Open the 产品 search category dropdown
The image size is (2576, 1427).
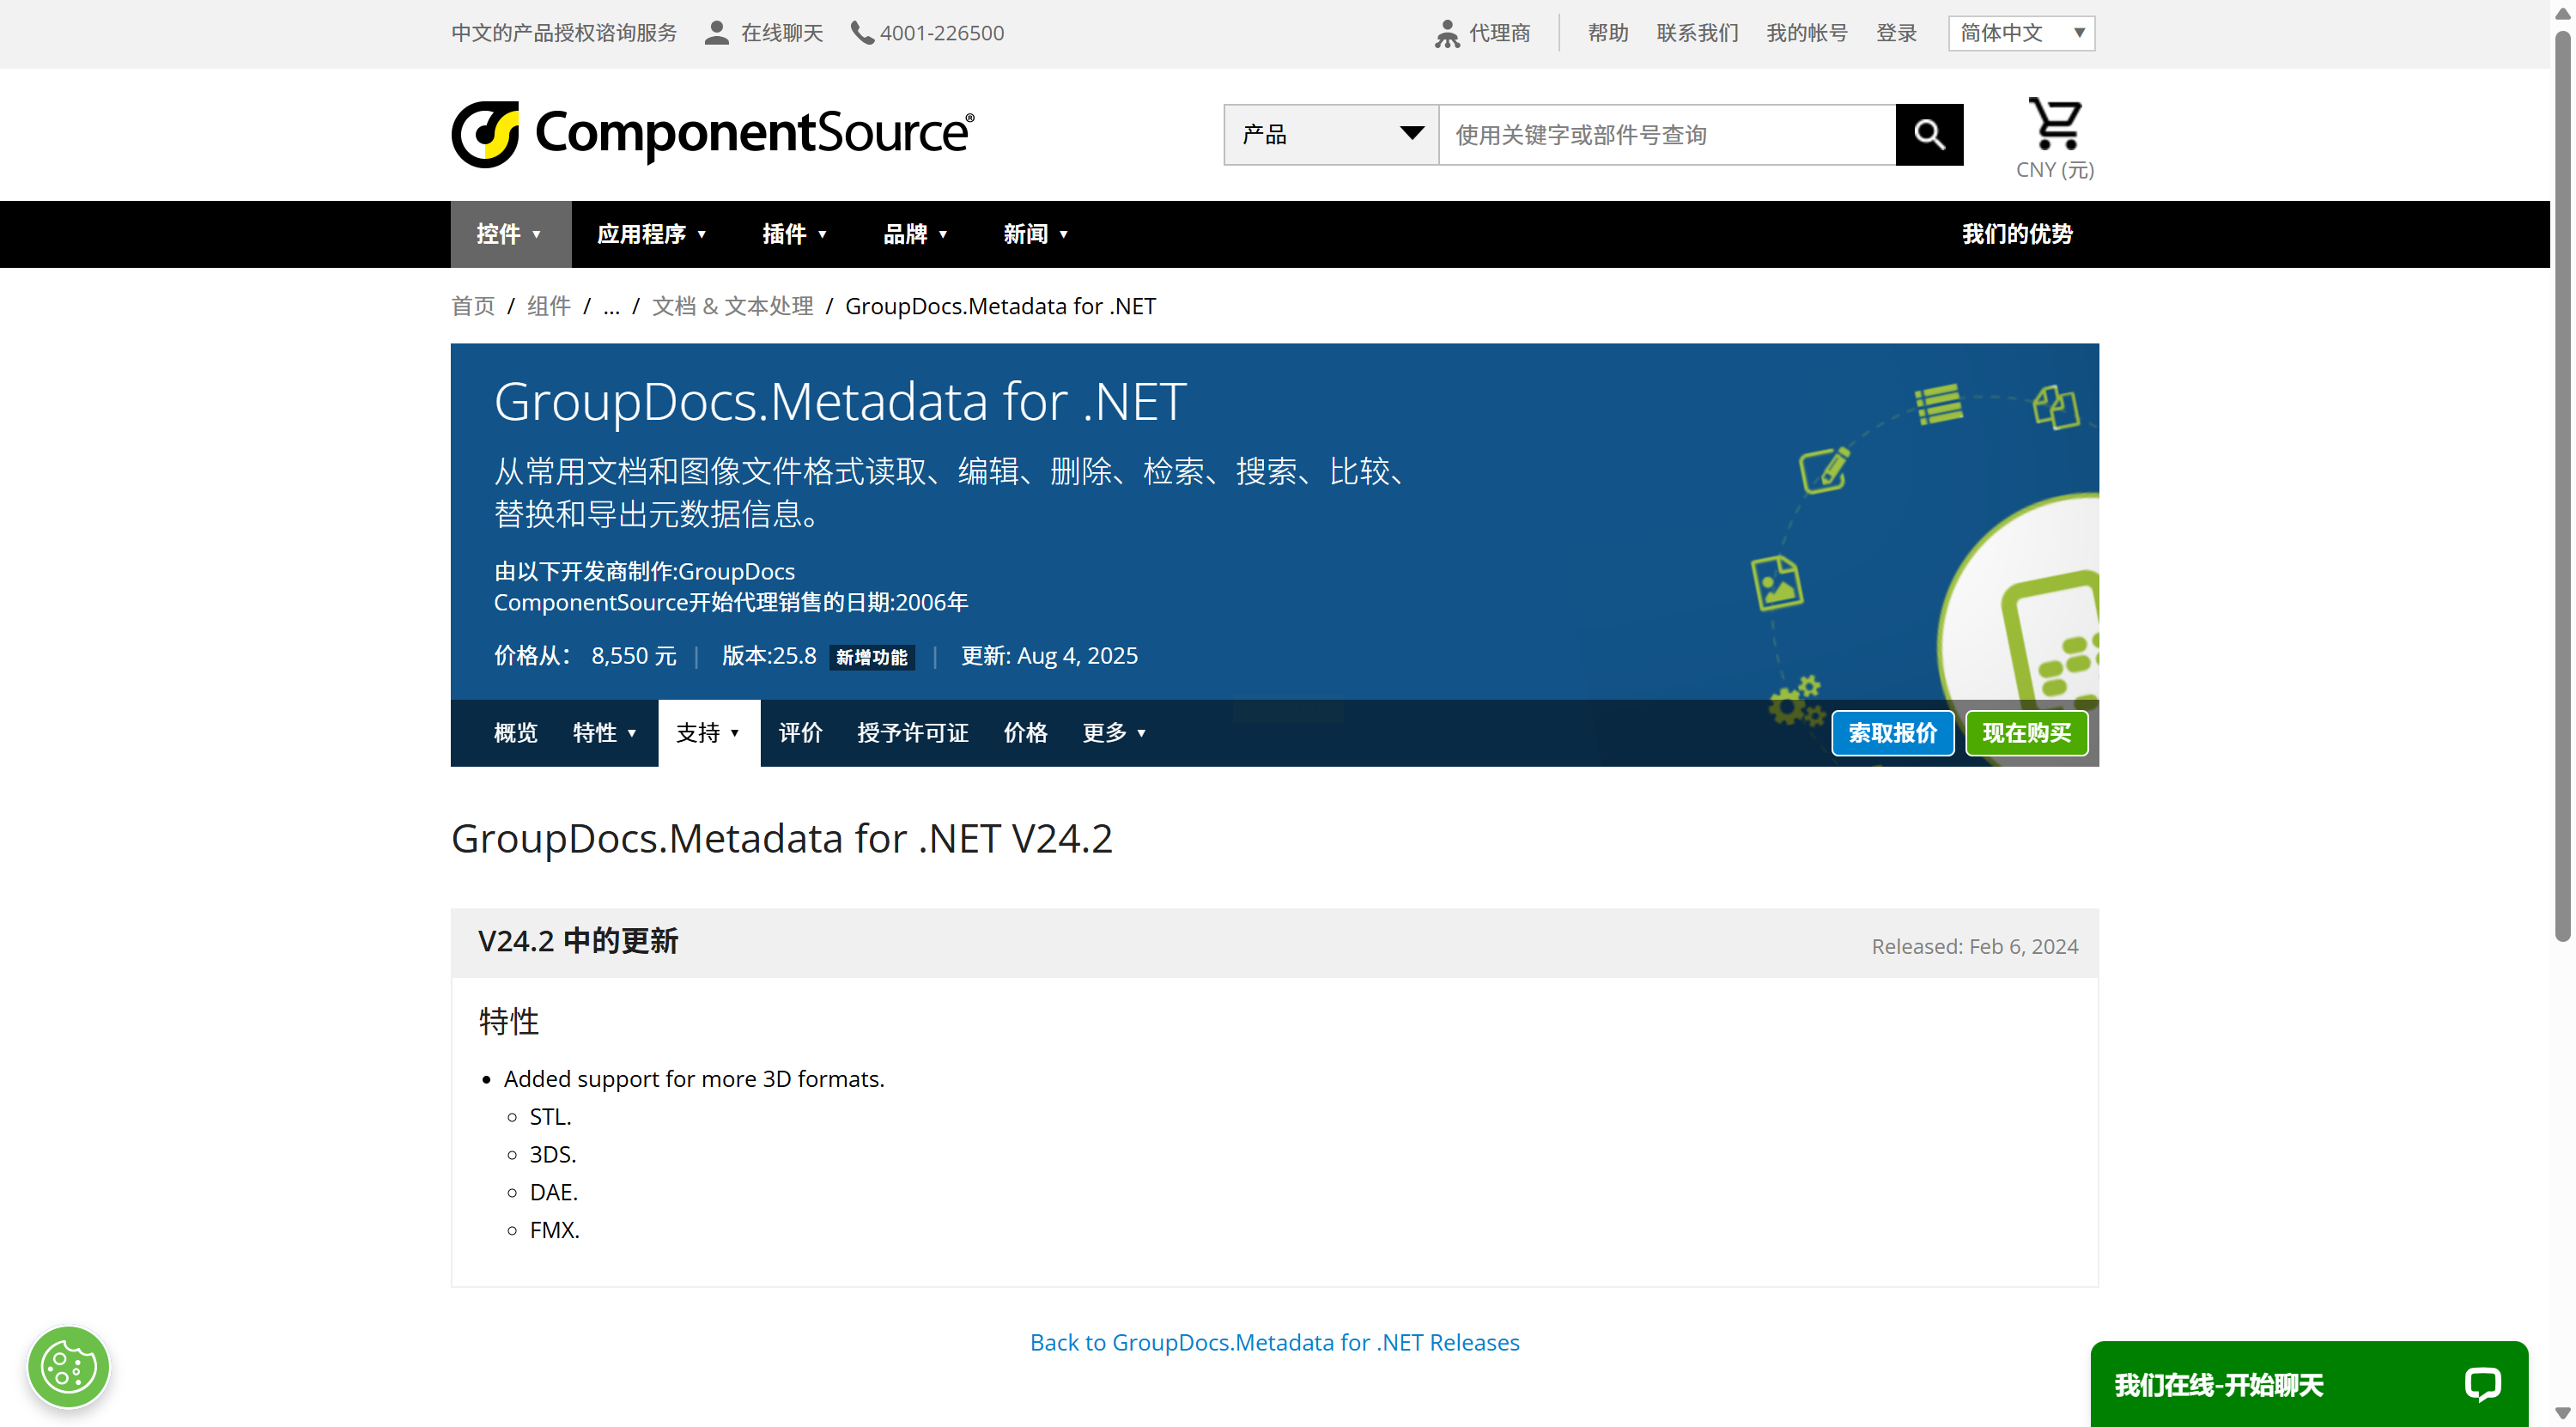pos(1331,134)
